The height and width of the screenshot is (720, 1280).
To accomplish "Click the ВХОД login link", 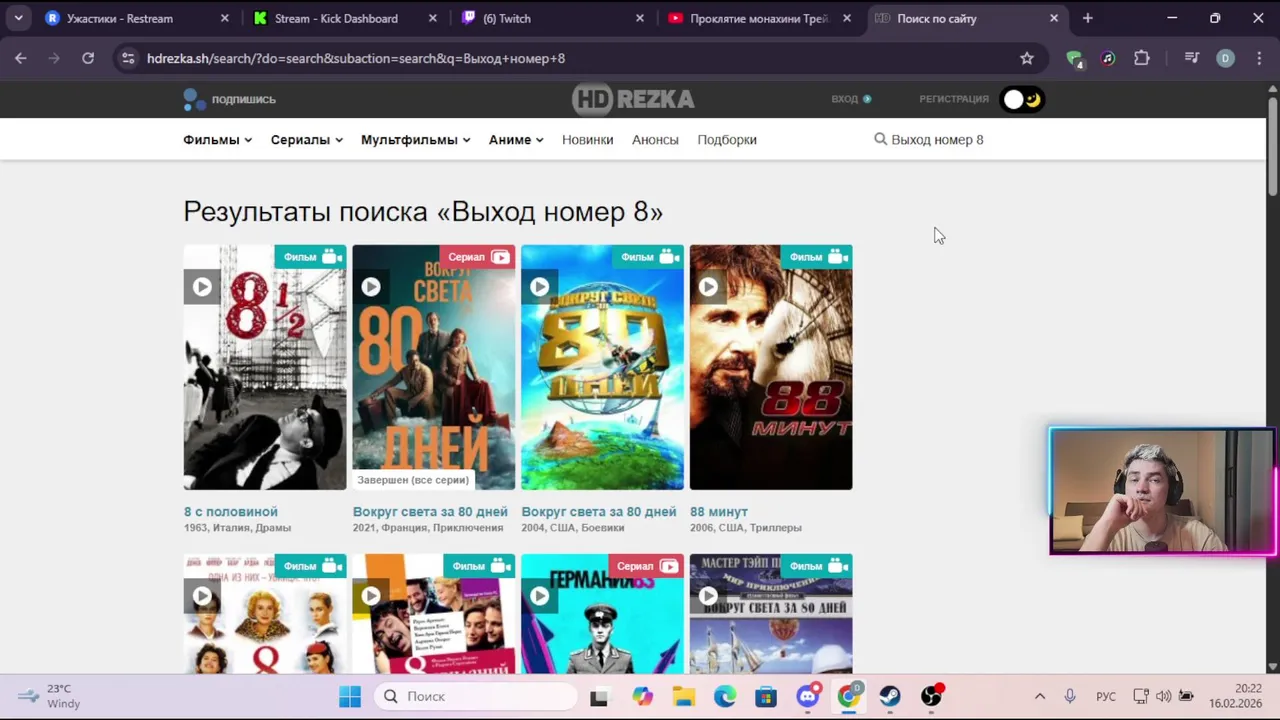I will click(851, 99).
